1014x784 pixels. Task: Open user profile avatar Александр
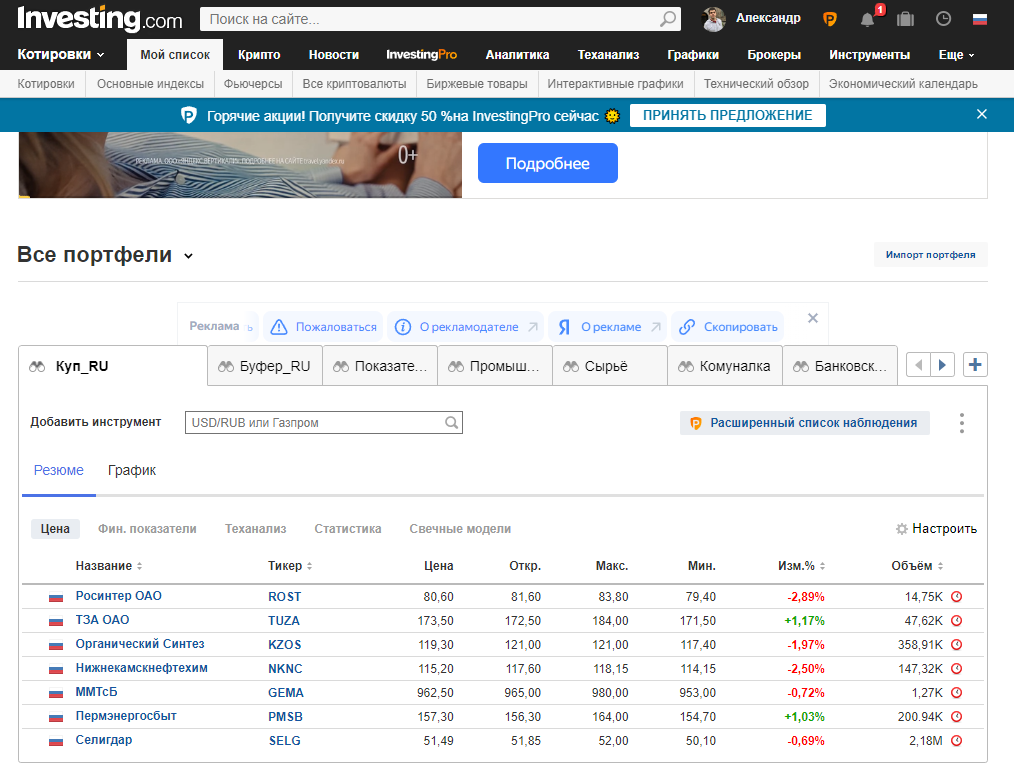[x=713, y=19]
